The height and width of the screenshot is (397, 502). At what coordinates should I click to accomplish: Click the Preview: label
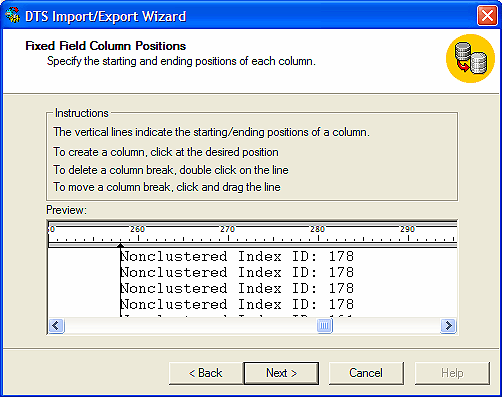66,210
